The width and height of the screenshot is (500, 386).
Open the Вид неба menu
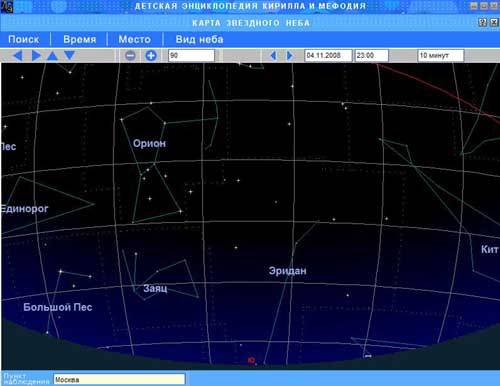(199, 39)
